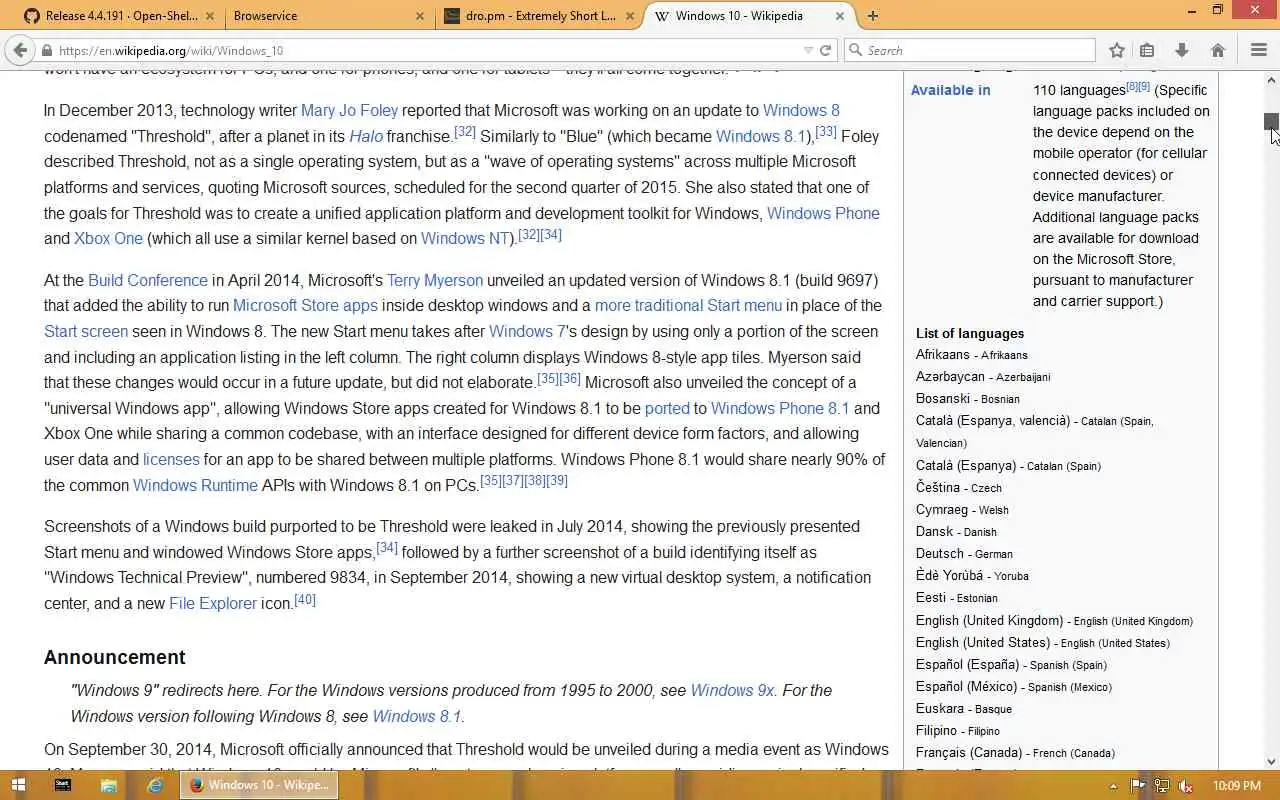This screenshot has width=1280, height=800.
Task: Open the Windows Start button
Action: (18, 785)
